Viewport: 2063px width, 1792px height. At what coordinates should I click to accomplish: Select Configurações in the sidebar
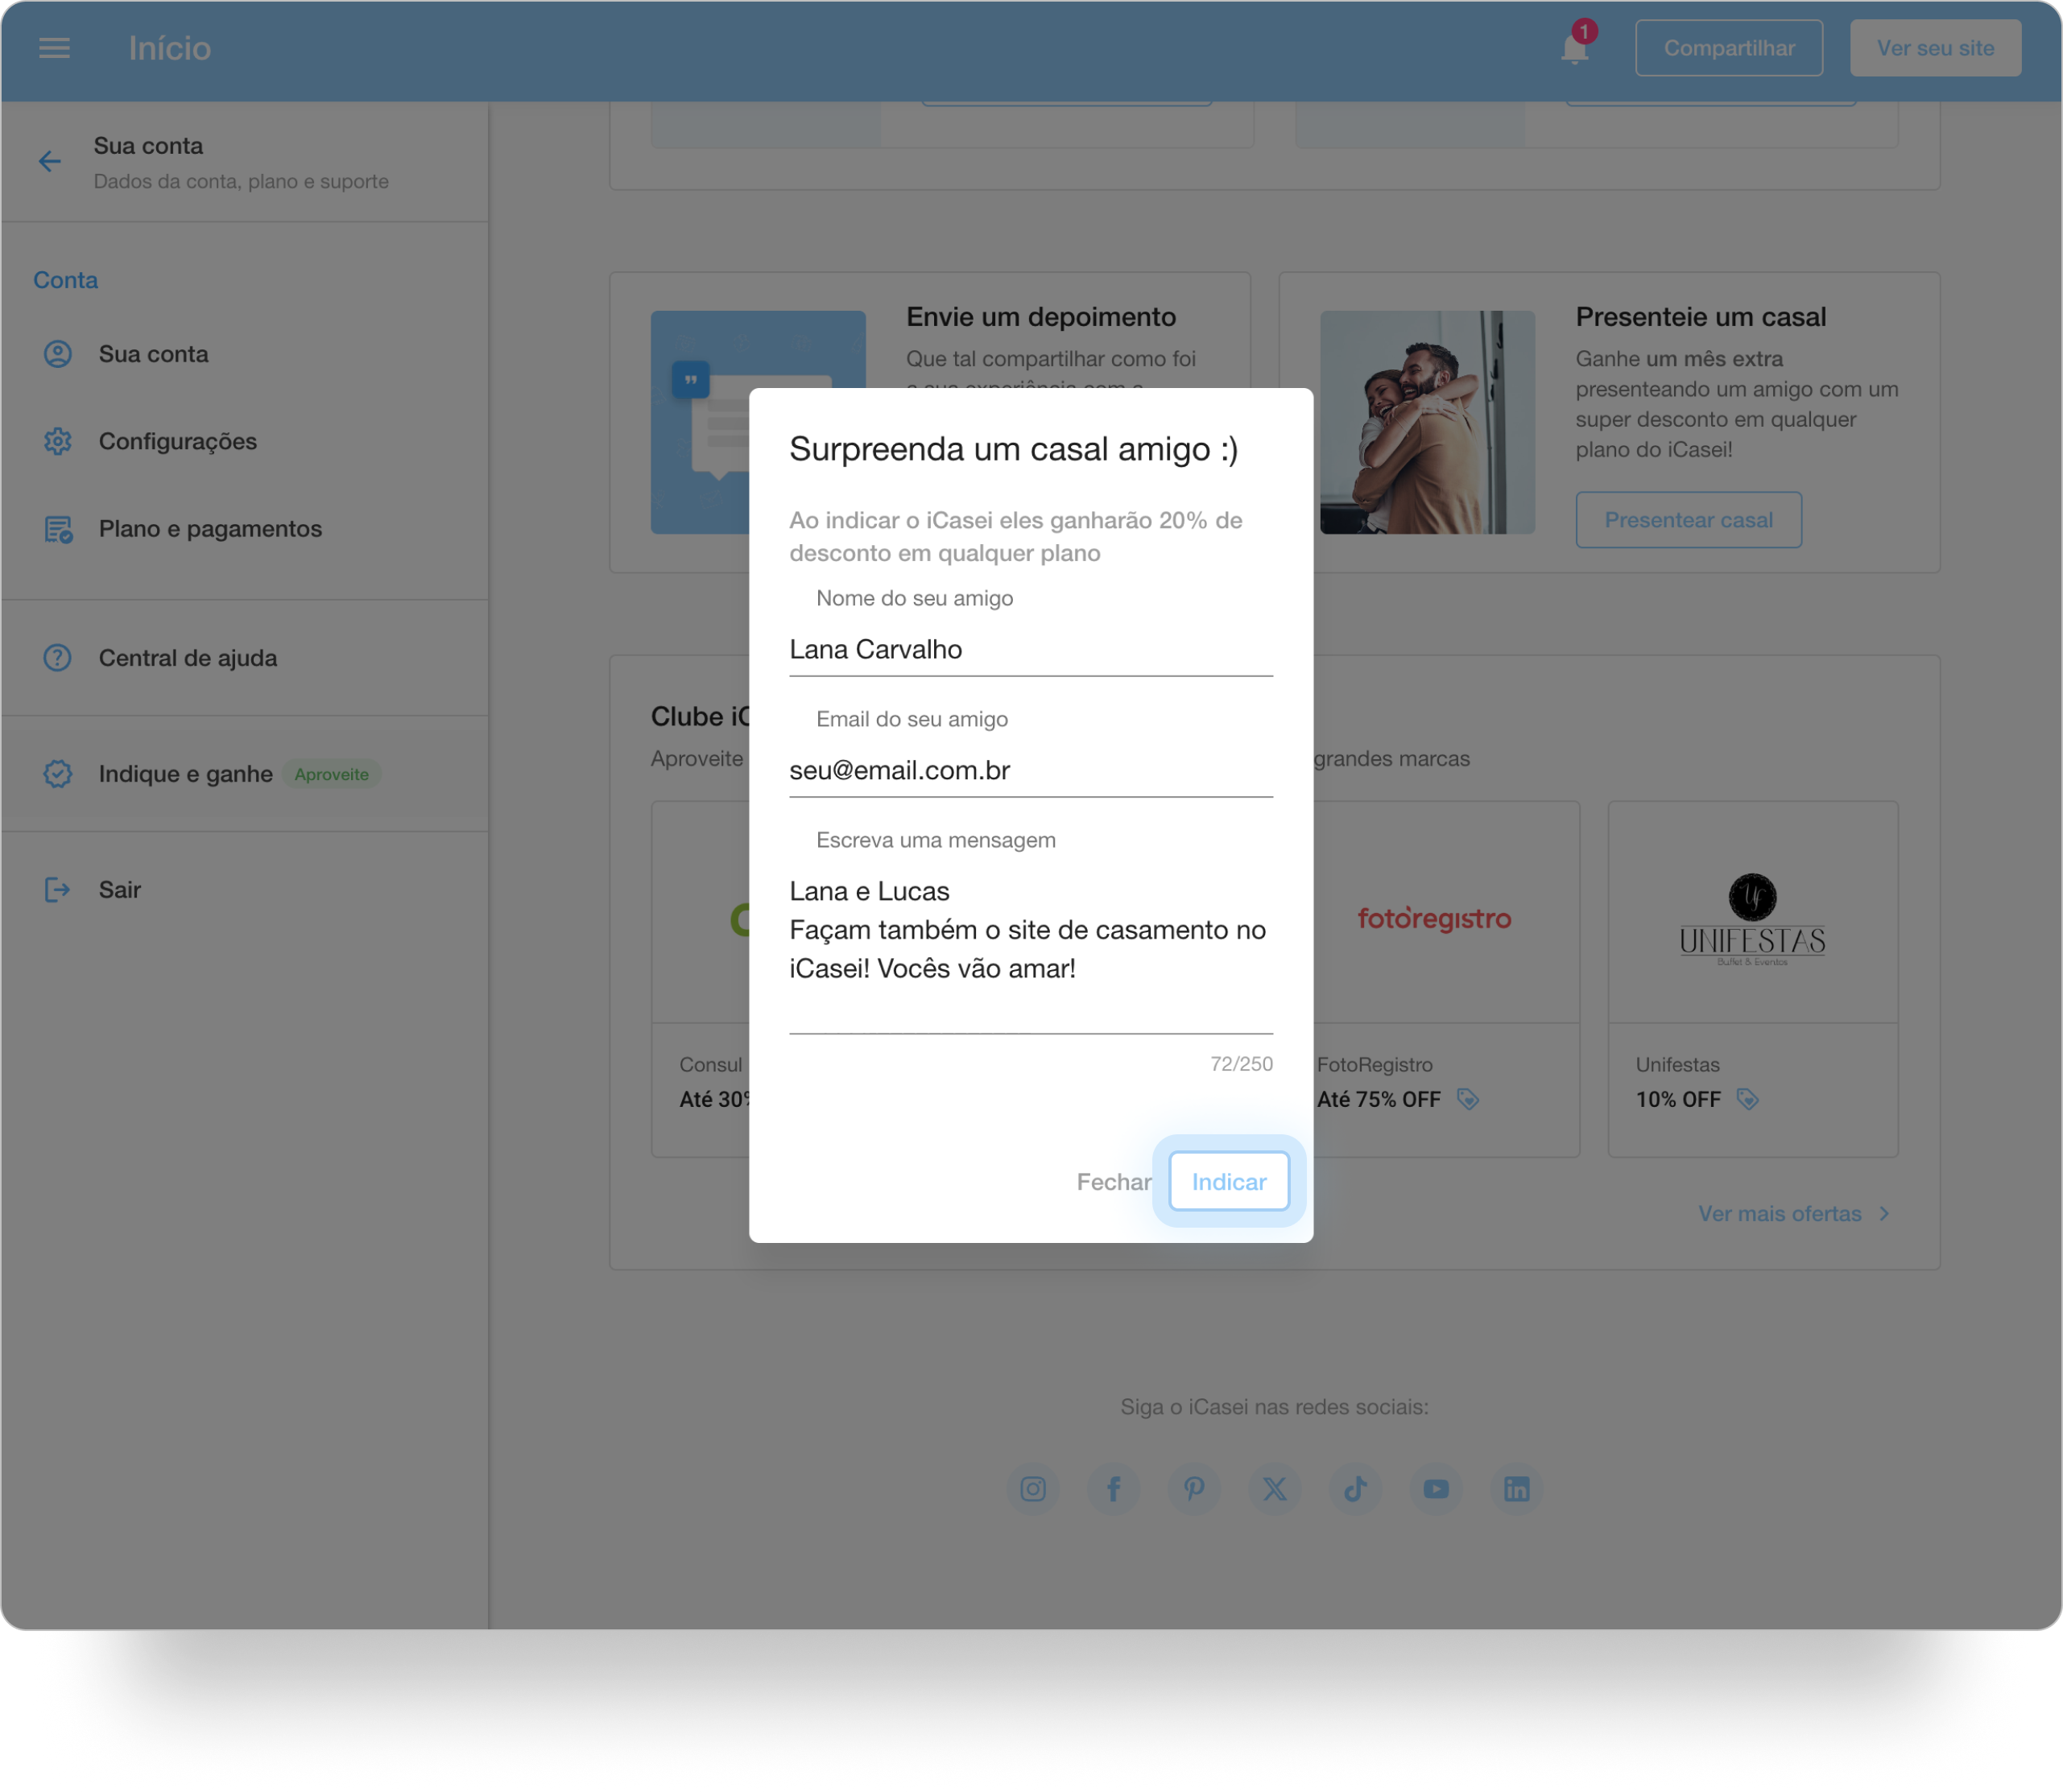point(177,441)
